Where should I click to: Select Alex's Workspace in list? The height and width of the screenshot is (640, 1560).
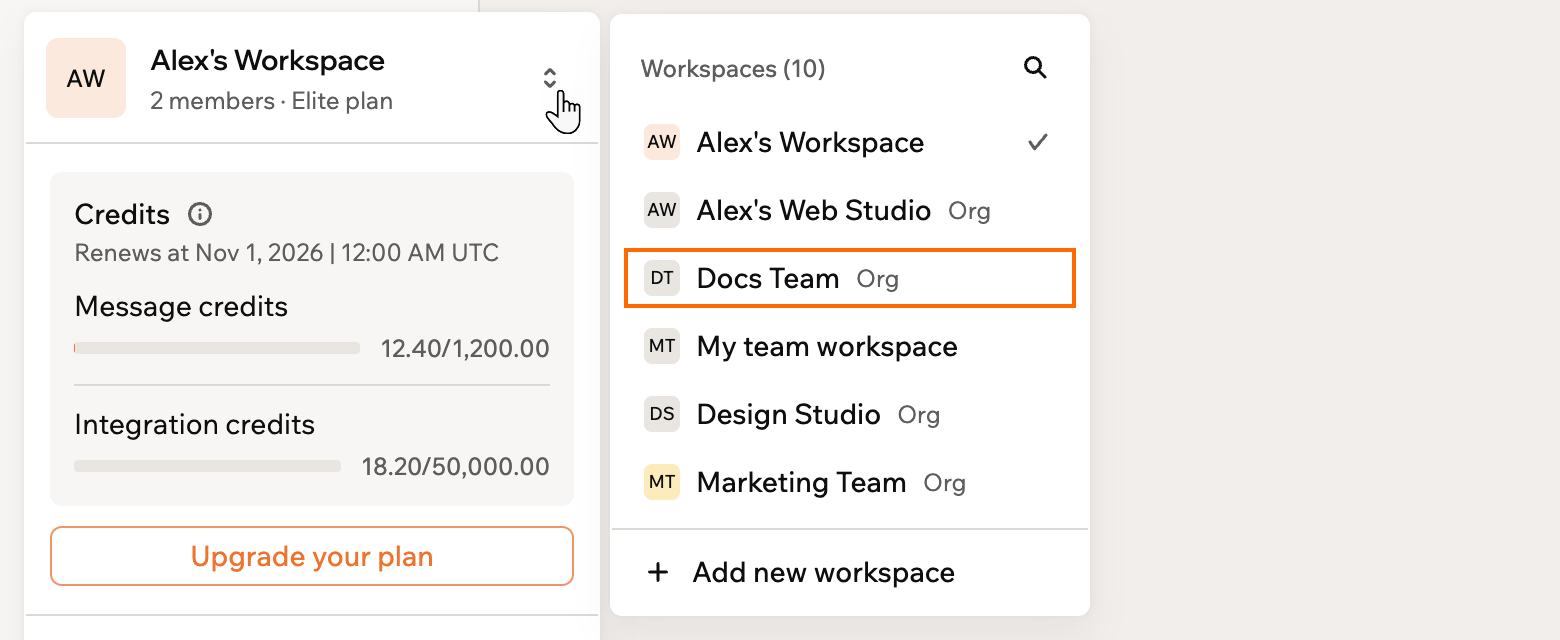click(850, 143)
